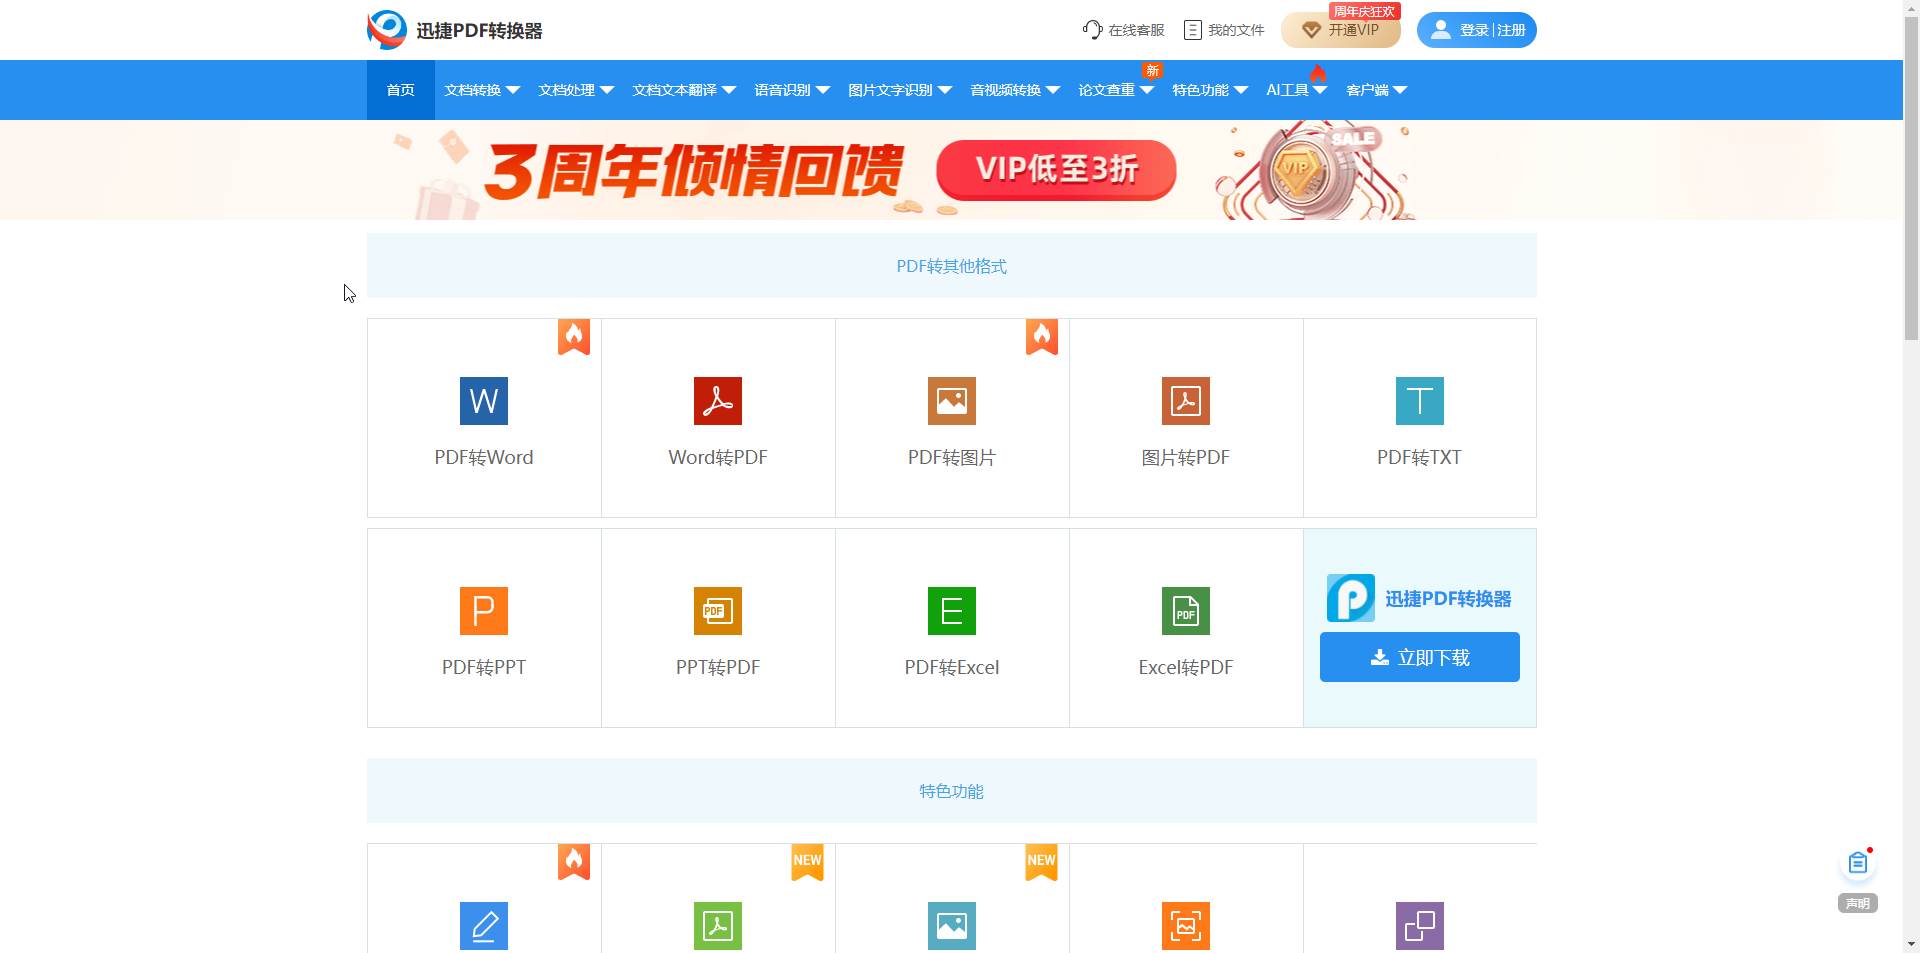This screenshot has height=953, width=1920.
Task: Expand the 图片文字识别 dropdown menu
Action: tap(900, 90)
